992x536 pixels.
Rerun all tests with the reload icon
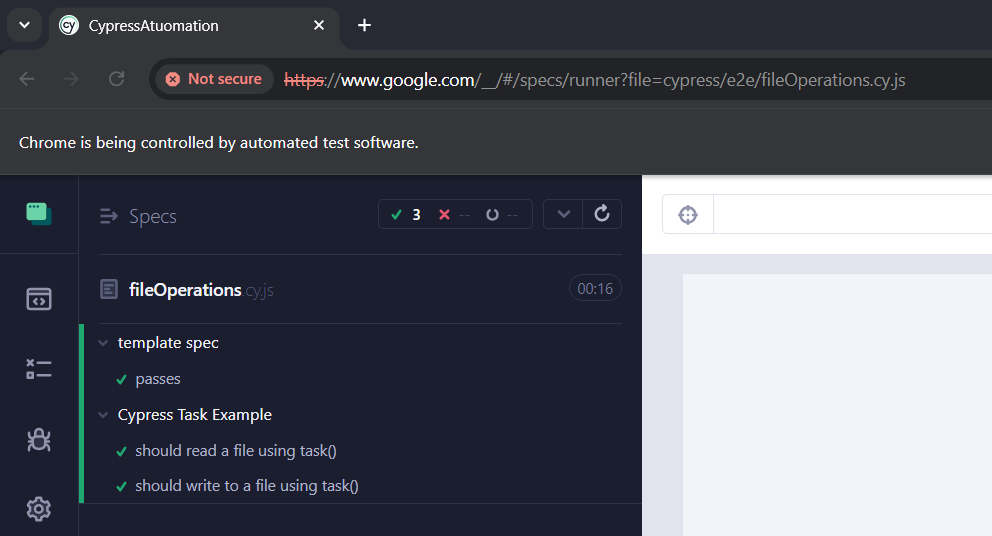pos(602,214)
